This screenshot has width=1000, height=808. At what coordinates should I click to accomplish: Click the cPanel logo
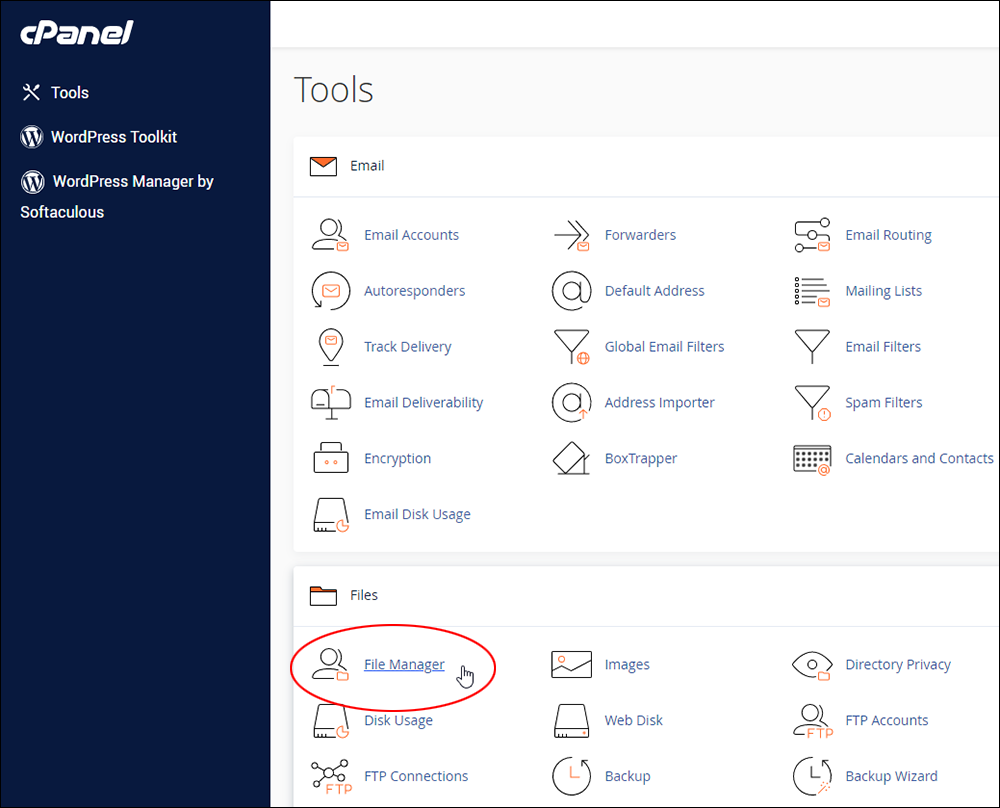[77, 33]
